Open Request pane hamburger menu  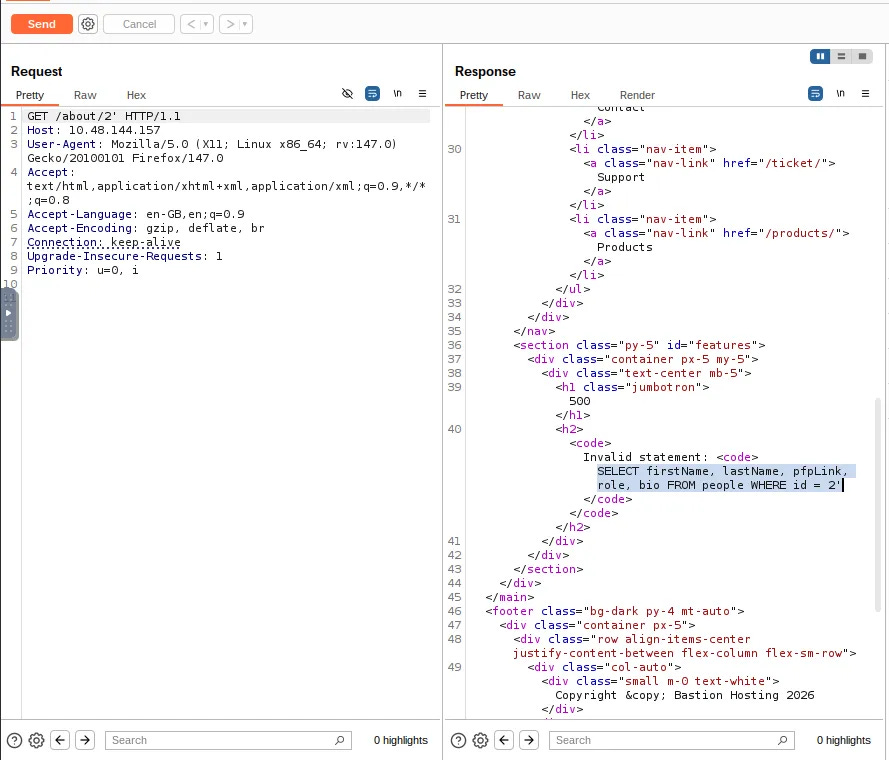(x=422, y=94)
